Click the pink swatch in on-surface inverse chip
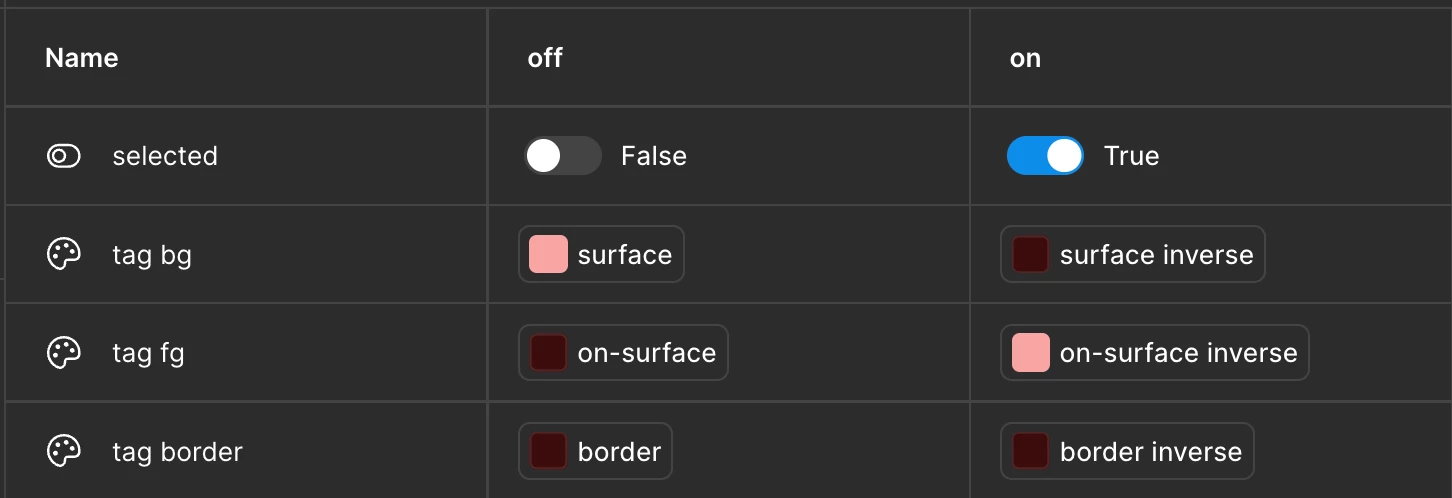The width and height of the screenshot is (1452, 498). click(x=1030, y=353)
